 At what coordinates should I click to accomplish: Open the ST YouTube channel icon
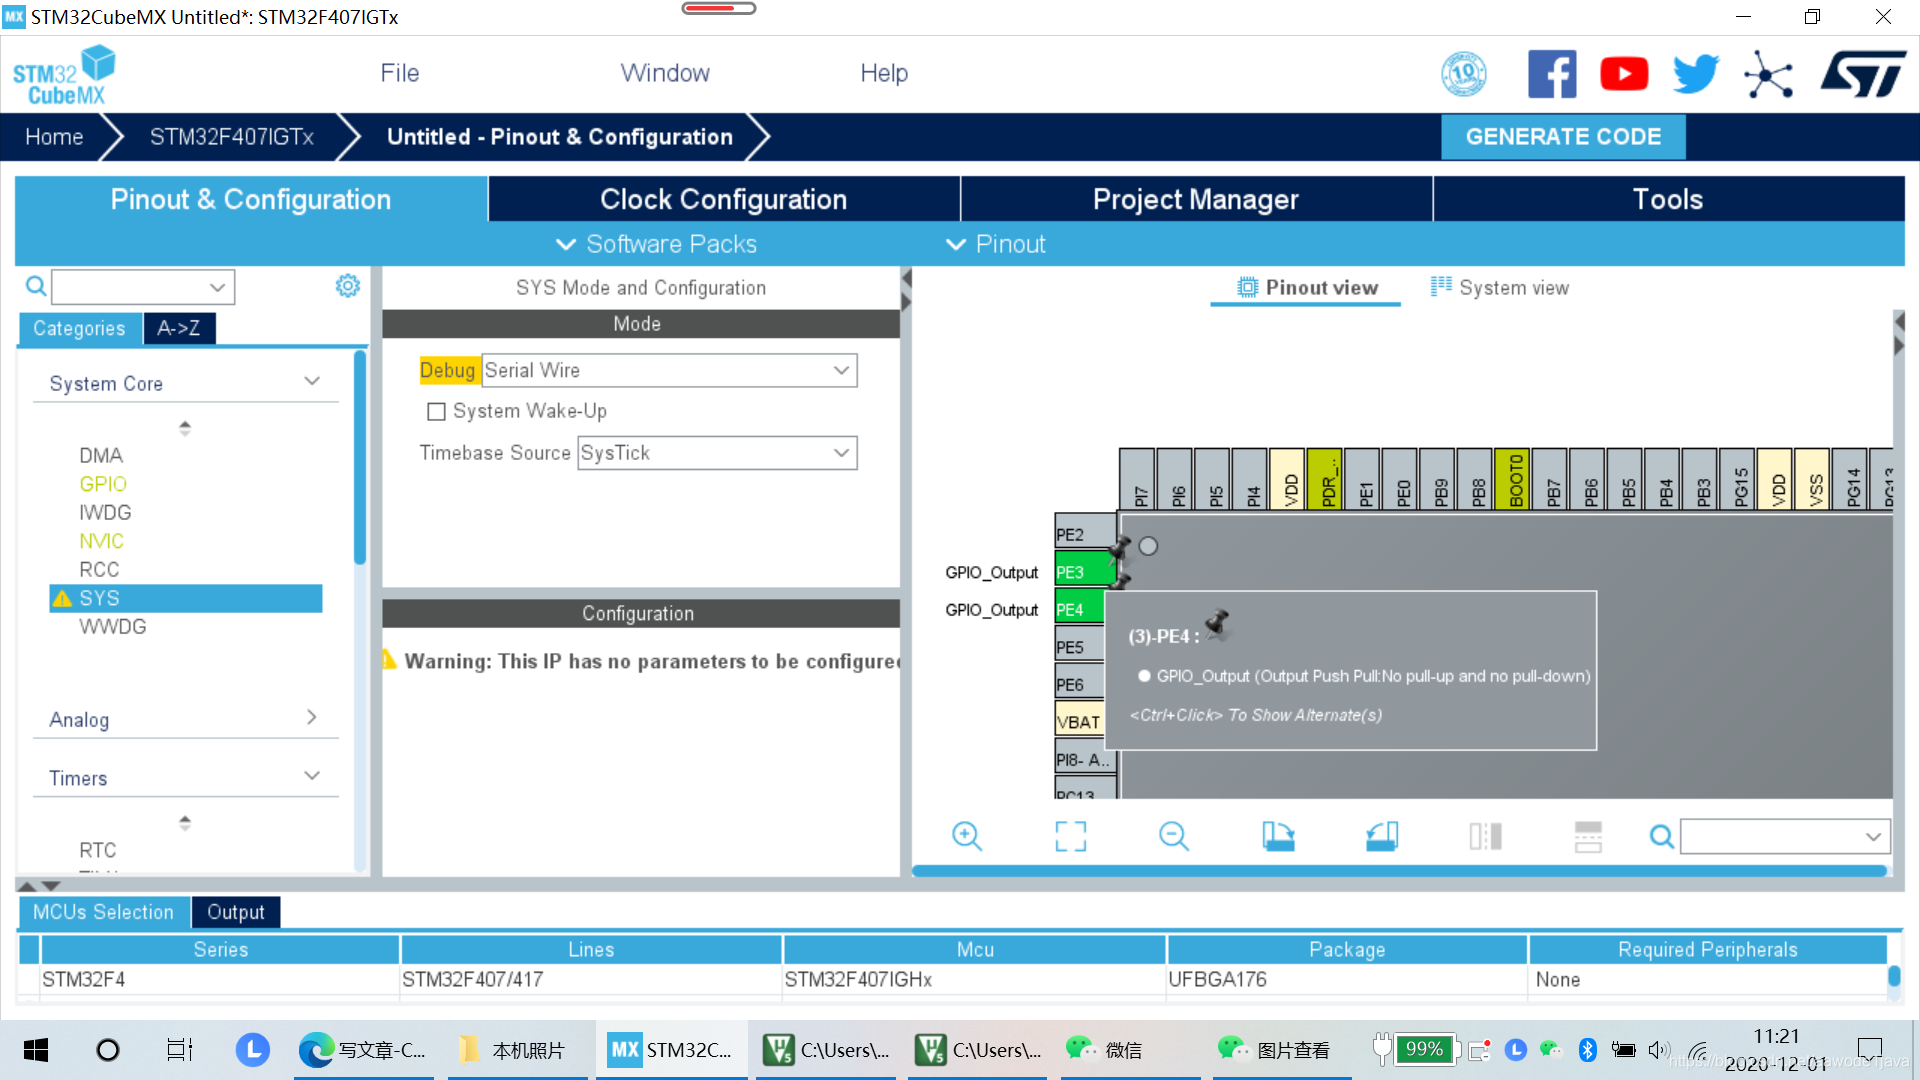[1624, 74]
